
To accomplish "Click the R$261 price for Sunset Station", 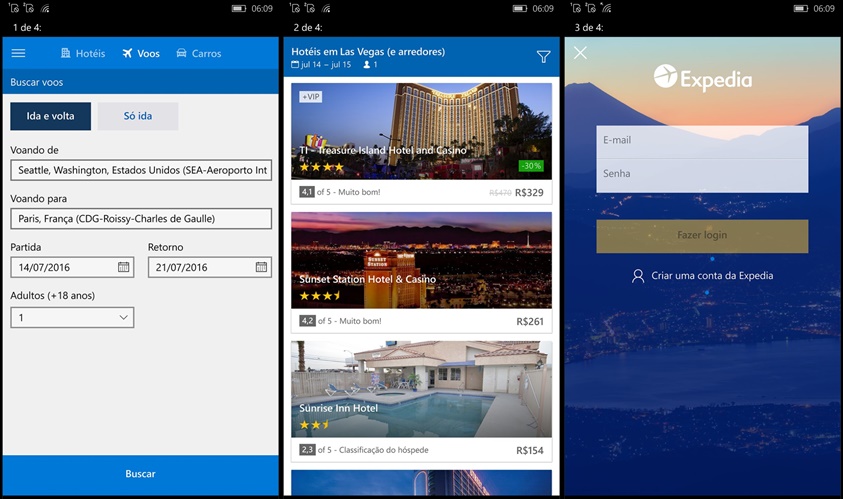I will [530, 322].
